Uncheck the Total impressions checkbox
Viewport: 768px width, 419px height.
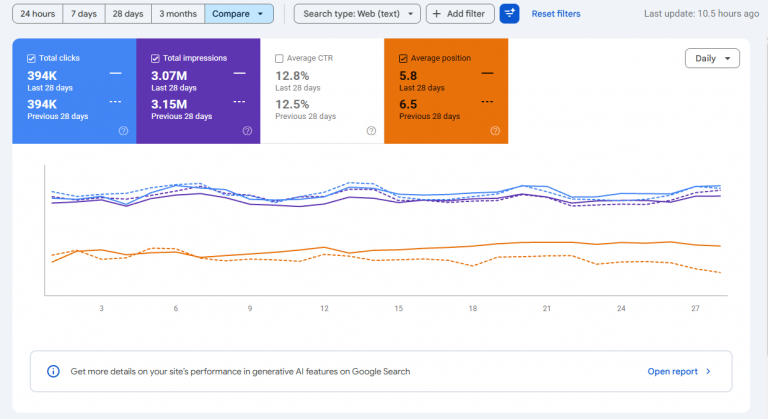(155, 58)
